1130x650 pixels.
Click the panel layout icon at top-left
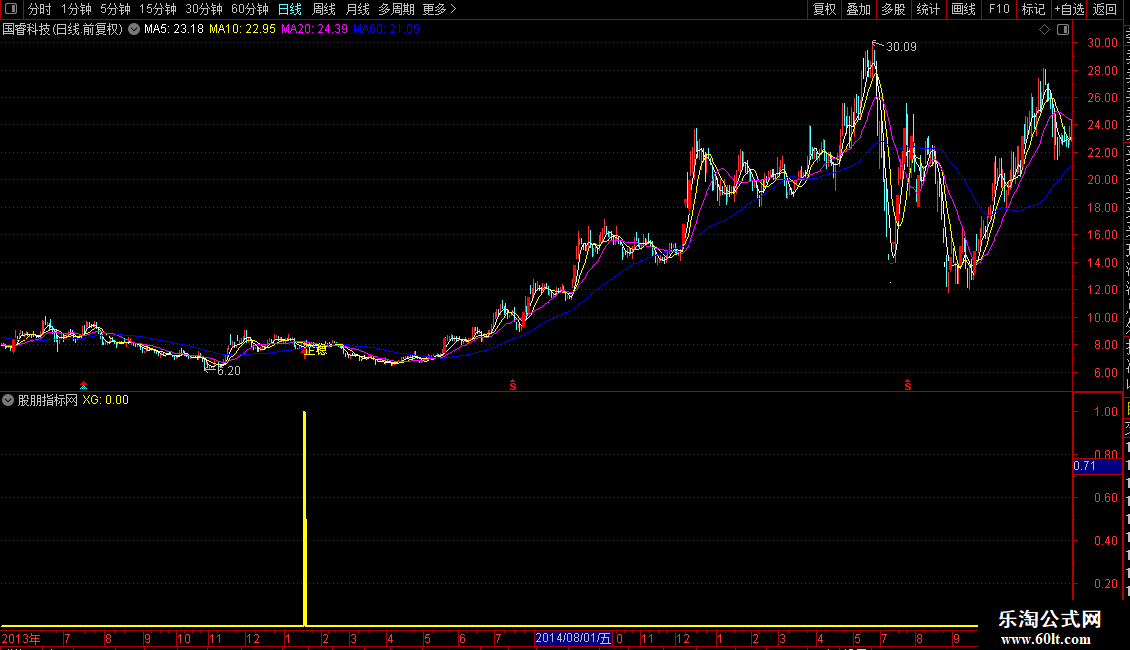(10, 9)
